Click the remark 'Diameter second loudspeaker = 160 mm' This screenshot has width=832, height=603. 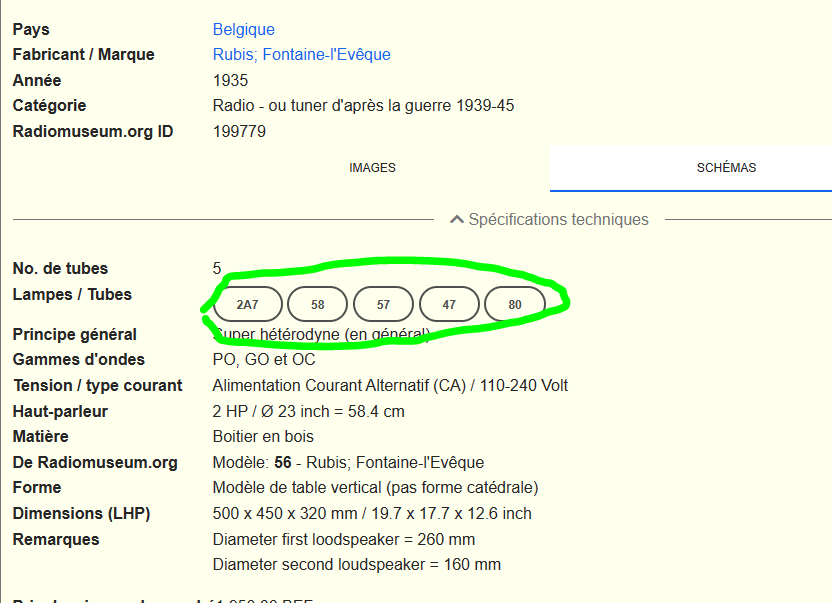click(357, 564)
